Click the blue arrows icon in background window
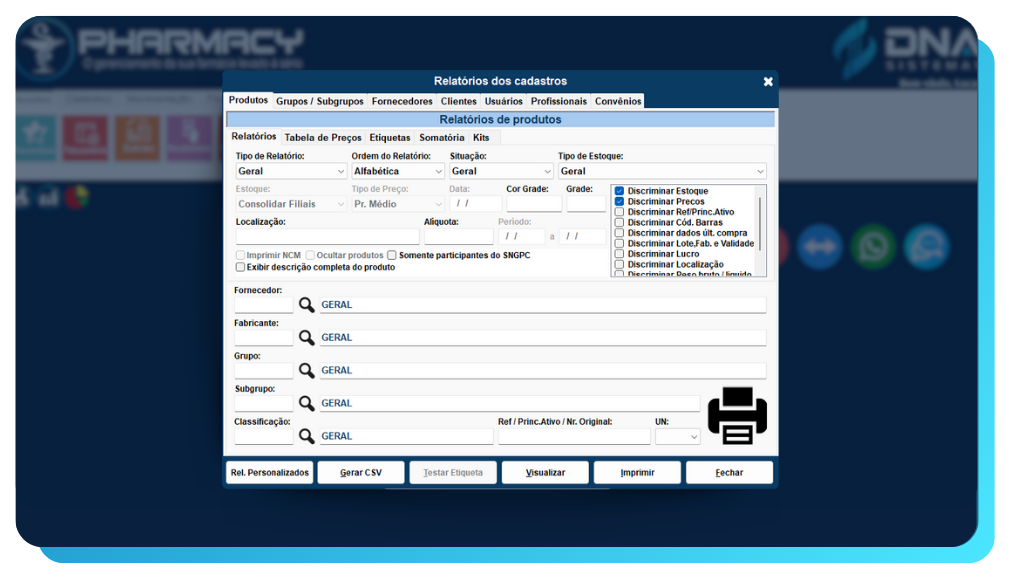 820,247
